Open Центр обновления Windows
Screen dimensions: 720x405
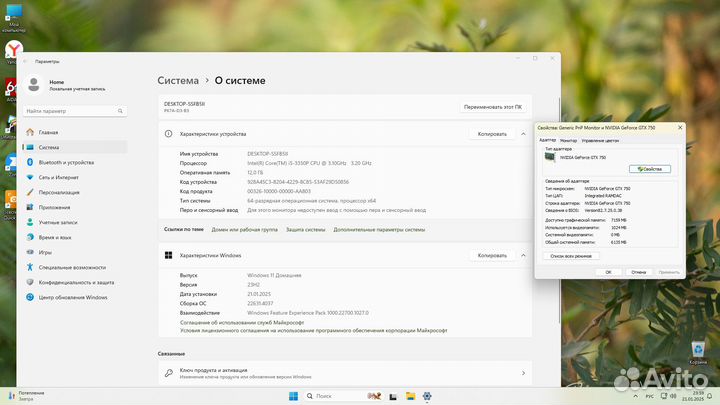point(75,298)
